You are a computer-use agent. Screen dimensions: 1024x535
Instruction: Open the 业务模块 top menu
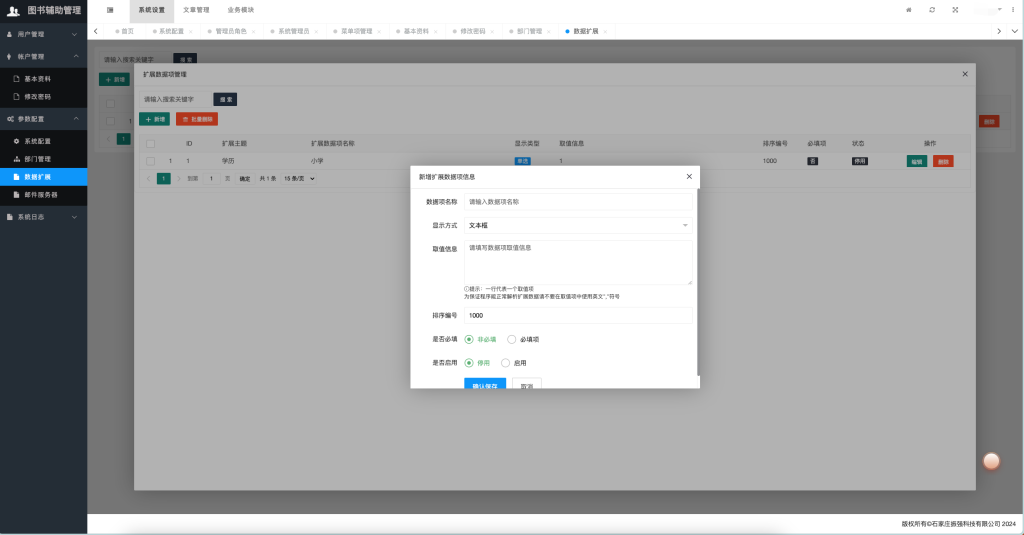point(240,10)
